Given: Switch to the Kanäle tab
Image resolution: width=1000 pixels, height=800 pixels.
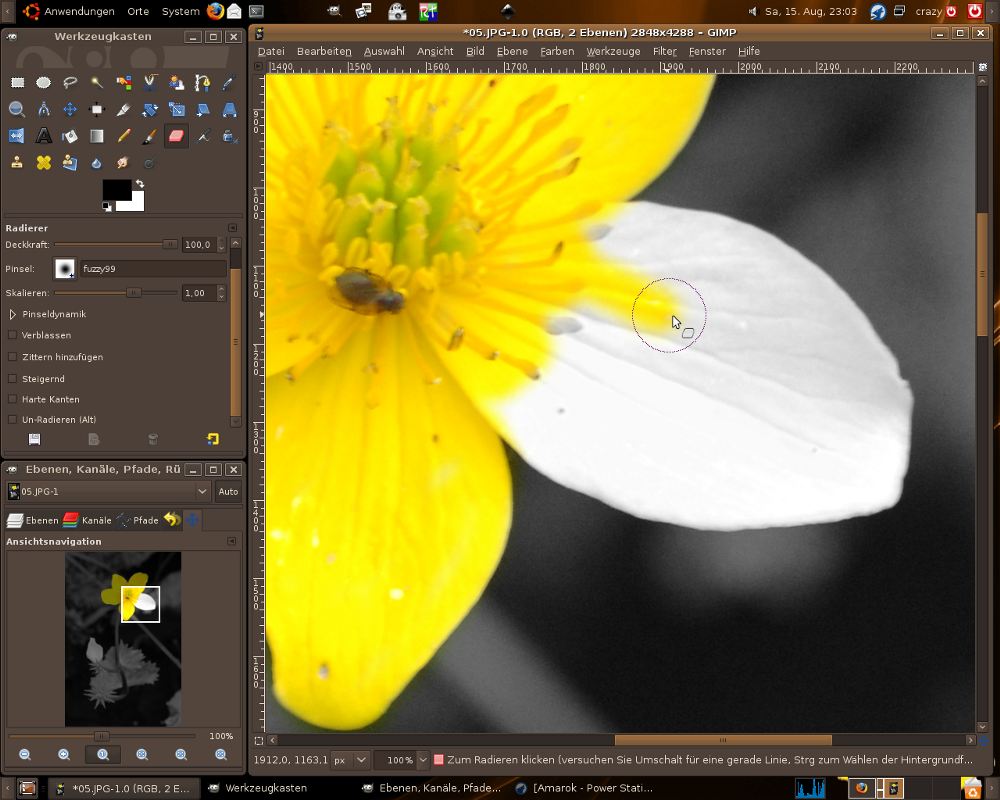Looking at the screenshot, I should [x=88, y=520].
